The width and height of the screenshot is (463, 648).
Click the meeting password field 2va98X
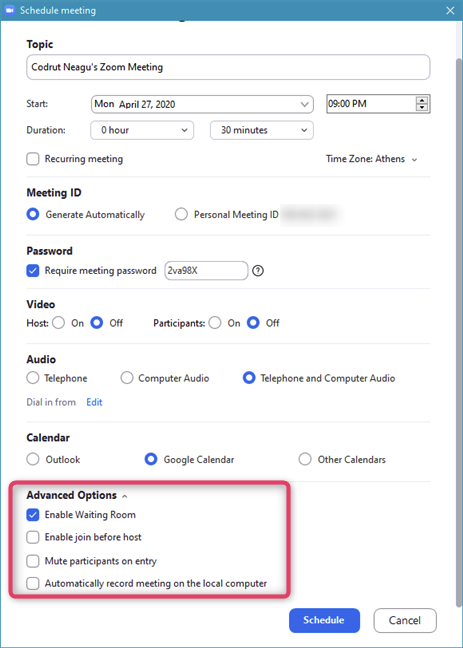pyautogui.click(x=206, y=271)
